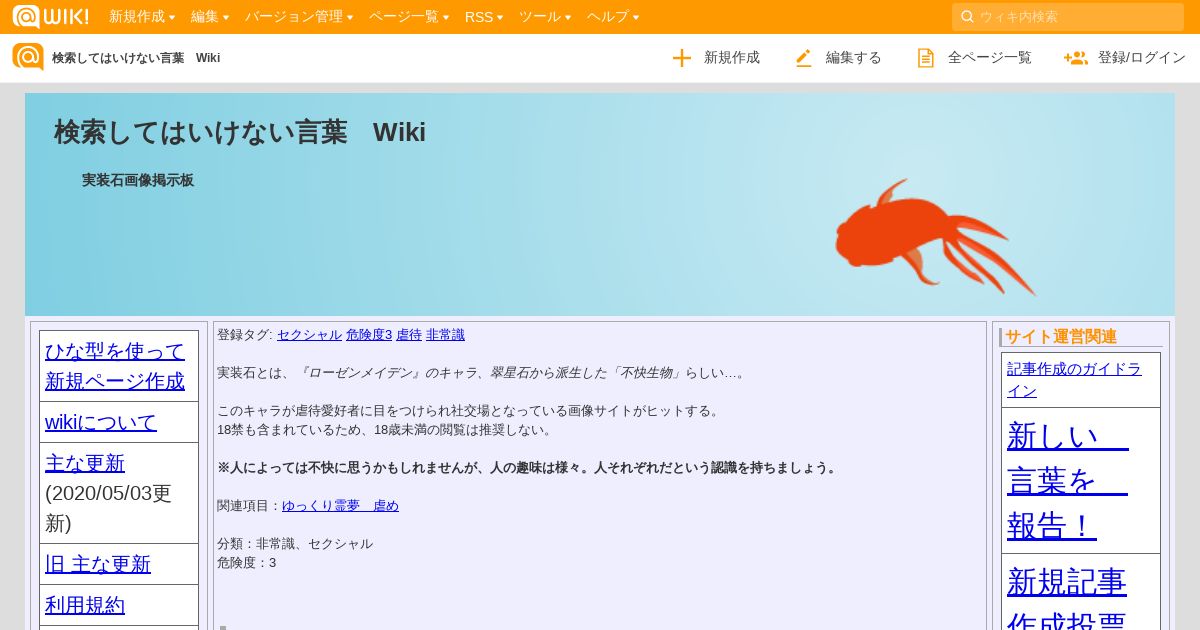This screenshot has height=630, width=1200.
Task: Click the add-user icon for 登録/ログイン
Action: pyautogui.click(x=1076, y=58)
